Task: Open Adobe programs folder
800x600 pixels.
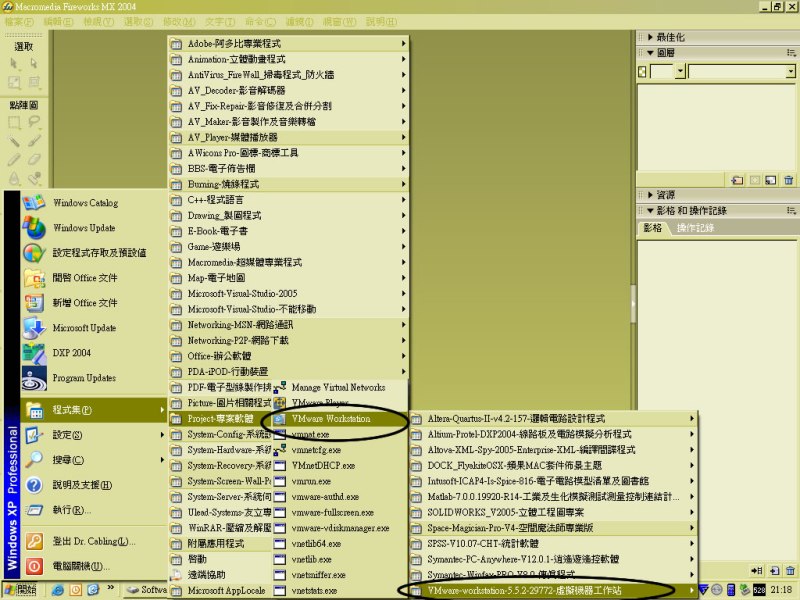Action: (288, 44)
